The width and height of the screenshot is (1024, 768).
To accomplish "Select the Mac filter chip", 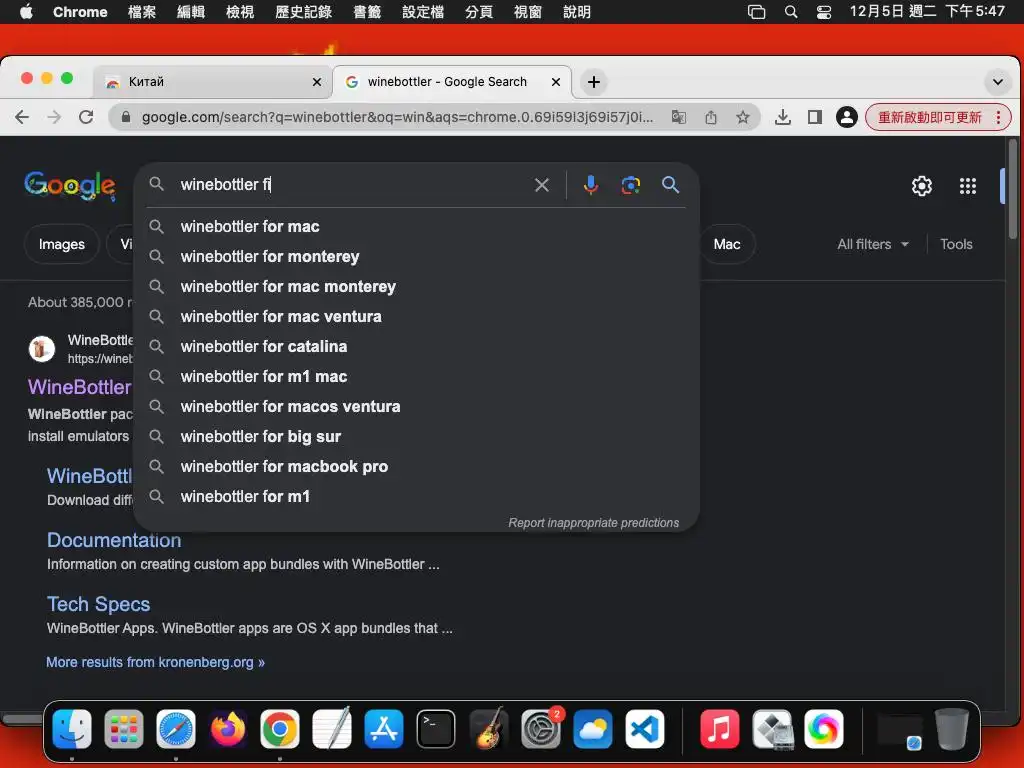I will click(727, 244).
